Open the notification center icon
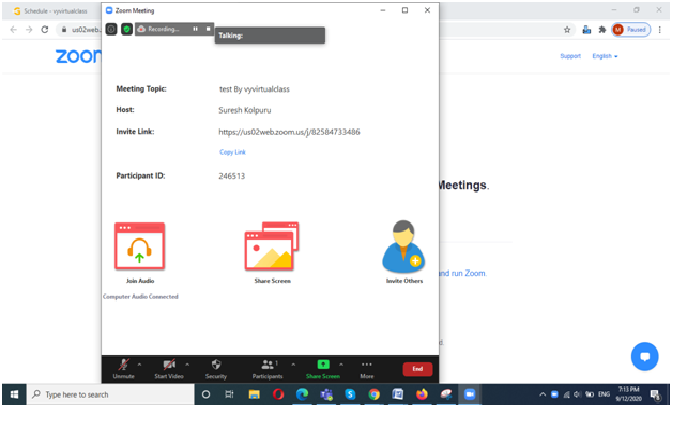This screenshot has height=426, width=675. 656,394
